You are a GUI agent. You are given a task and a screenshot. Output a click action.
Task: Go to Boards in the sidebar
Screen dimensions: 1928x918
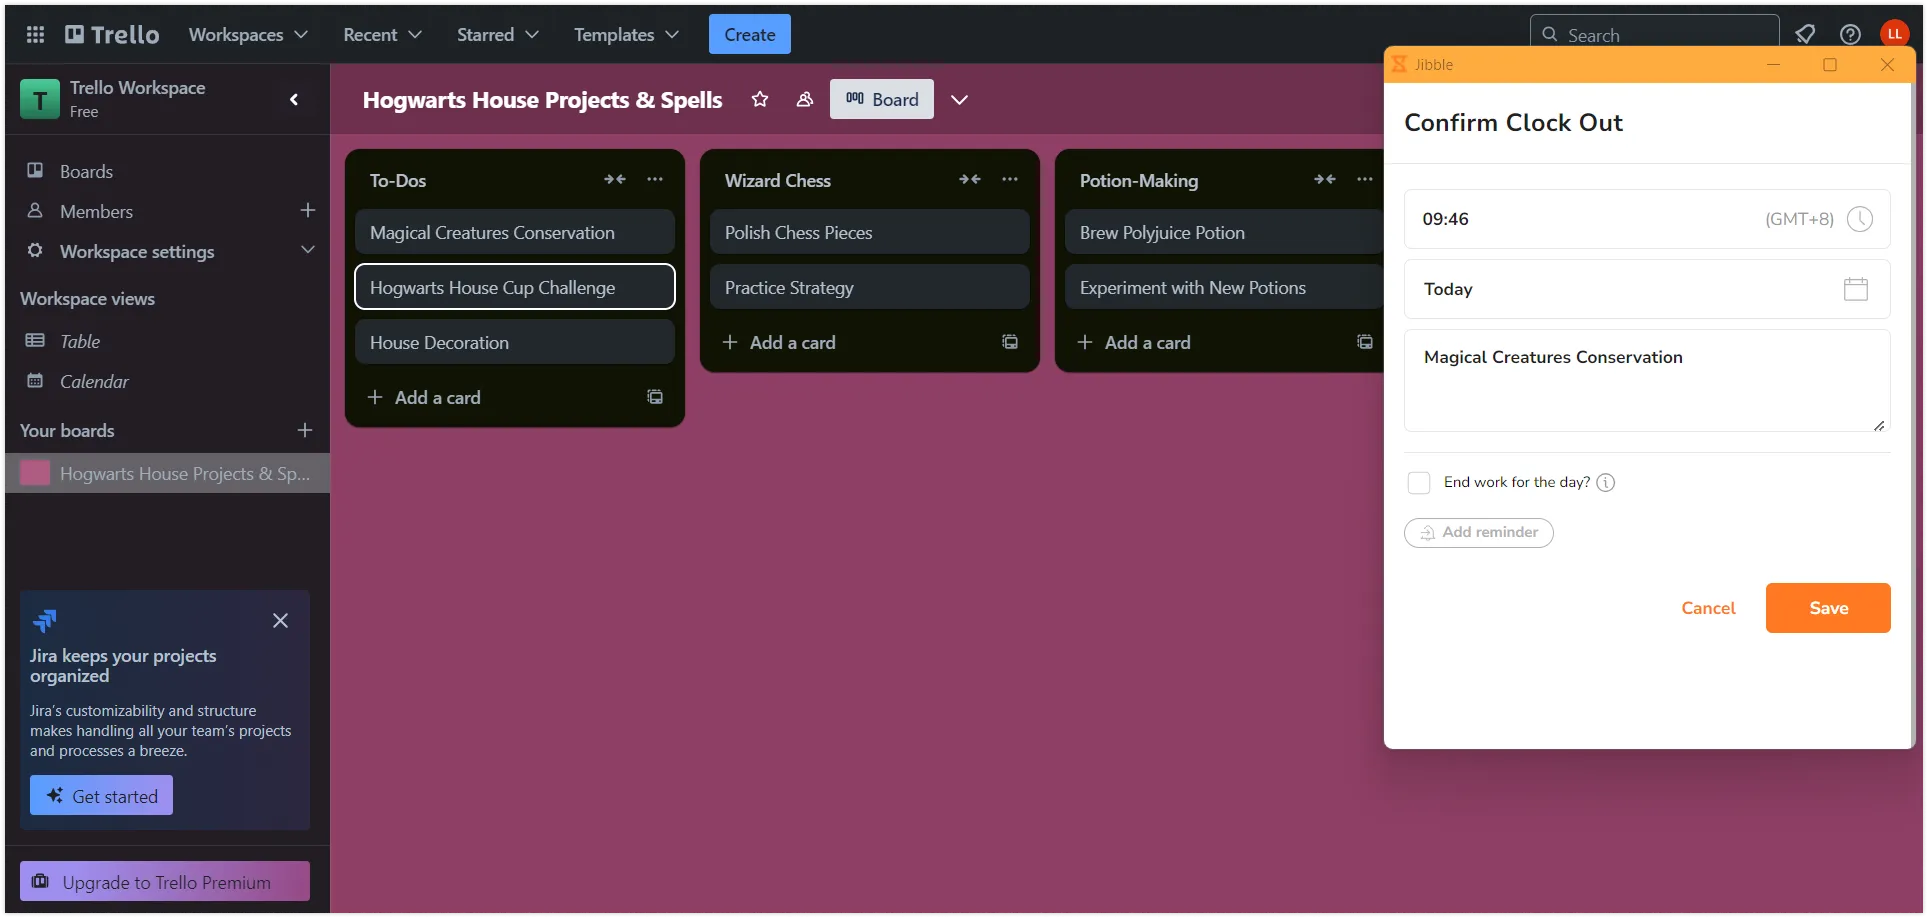(86, 171)
